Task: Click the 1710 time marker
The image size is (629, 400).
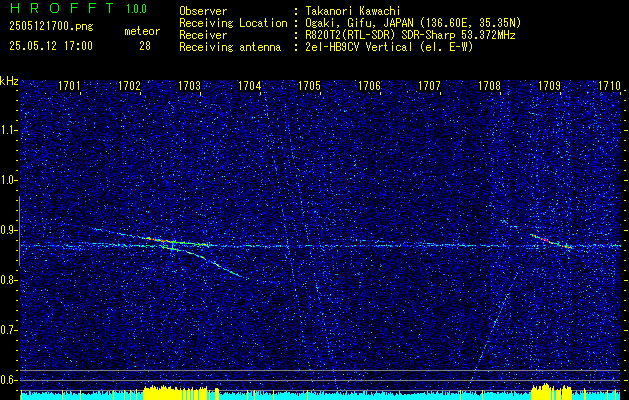Action: pos(610,86)
